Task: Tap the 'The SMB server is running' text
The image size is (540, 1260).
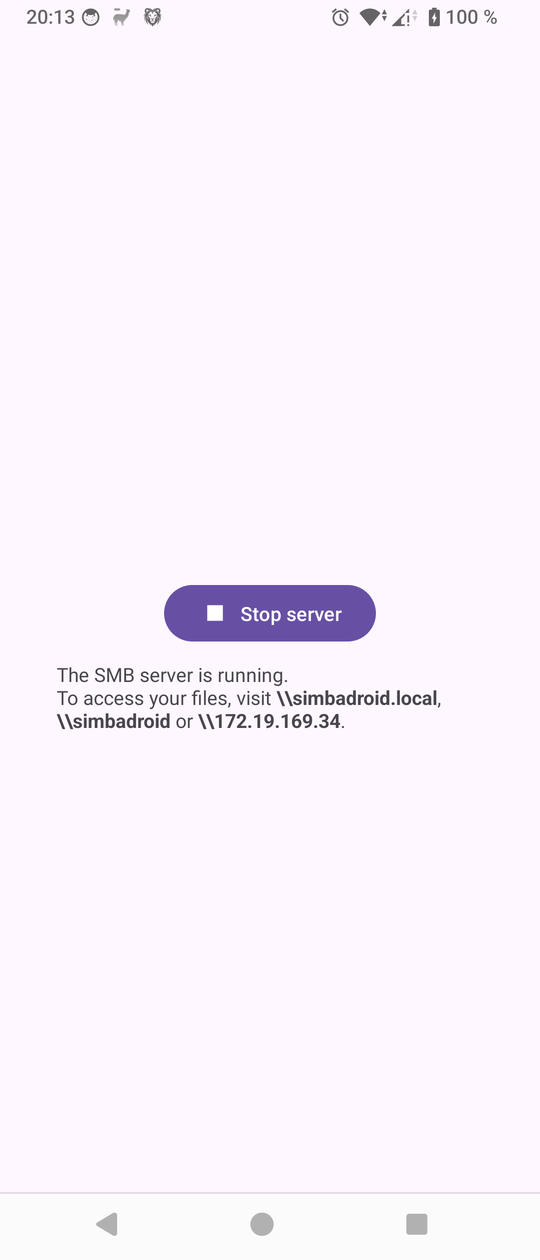Action: coord(172,675)
